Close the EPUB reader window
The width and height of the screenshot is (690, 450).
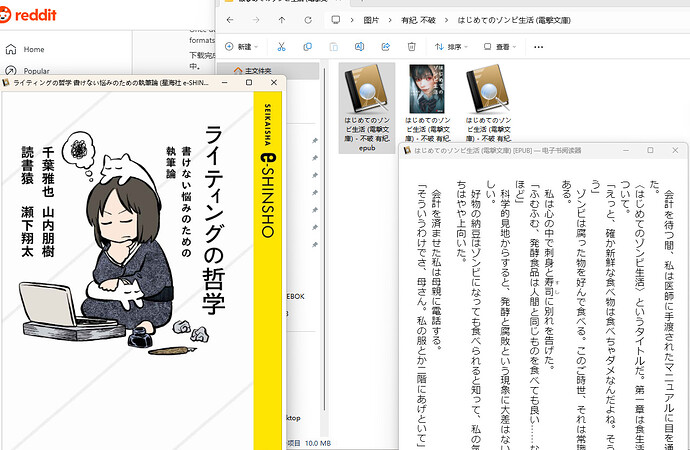click(675, 150)
